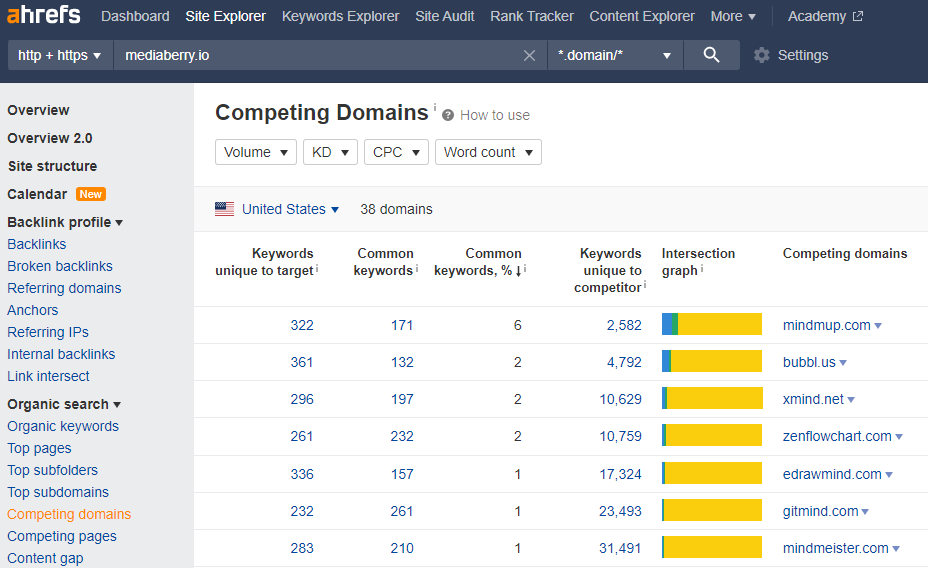The height and width of the screenshot is (568, 928).
Task: Go to Dashboard in top navigation
Action: pos(135,17)
